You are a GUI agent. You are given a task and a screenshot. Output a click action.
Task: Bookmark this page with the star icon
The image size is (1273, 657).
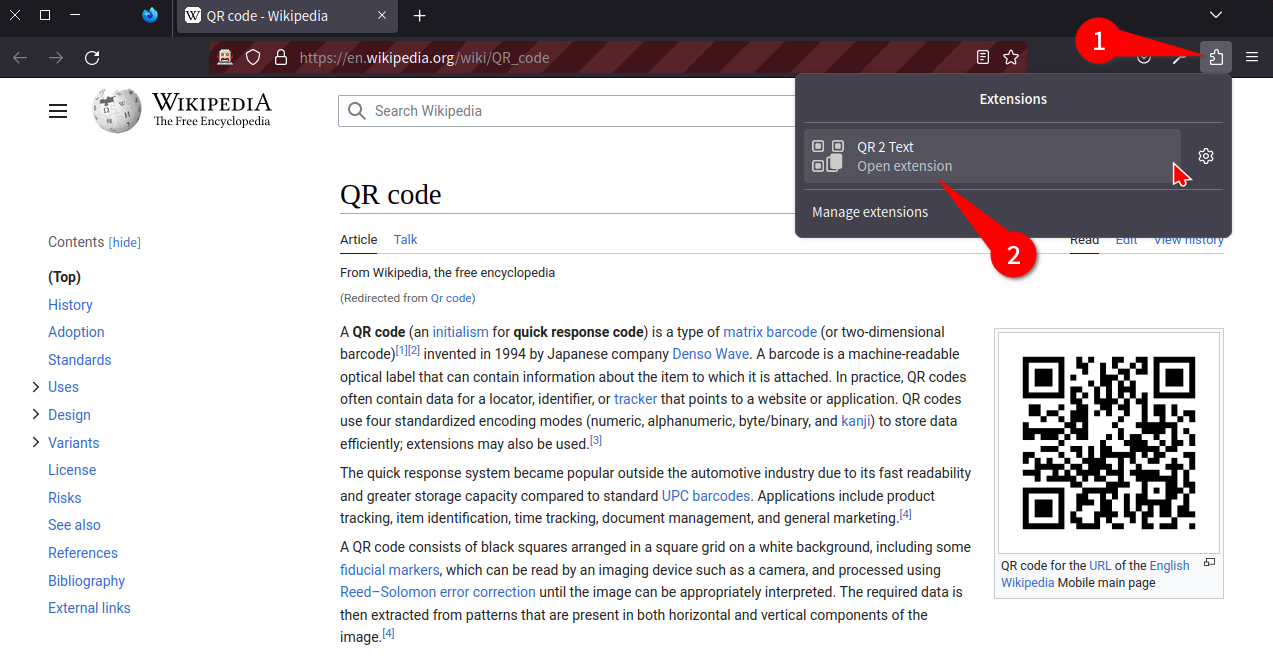pos(1011,57)
